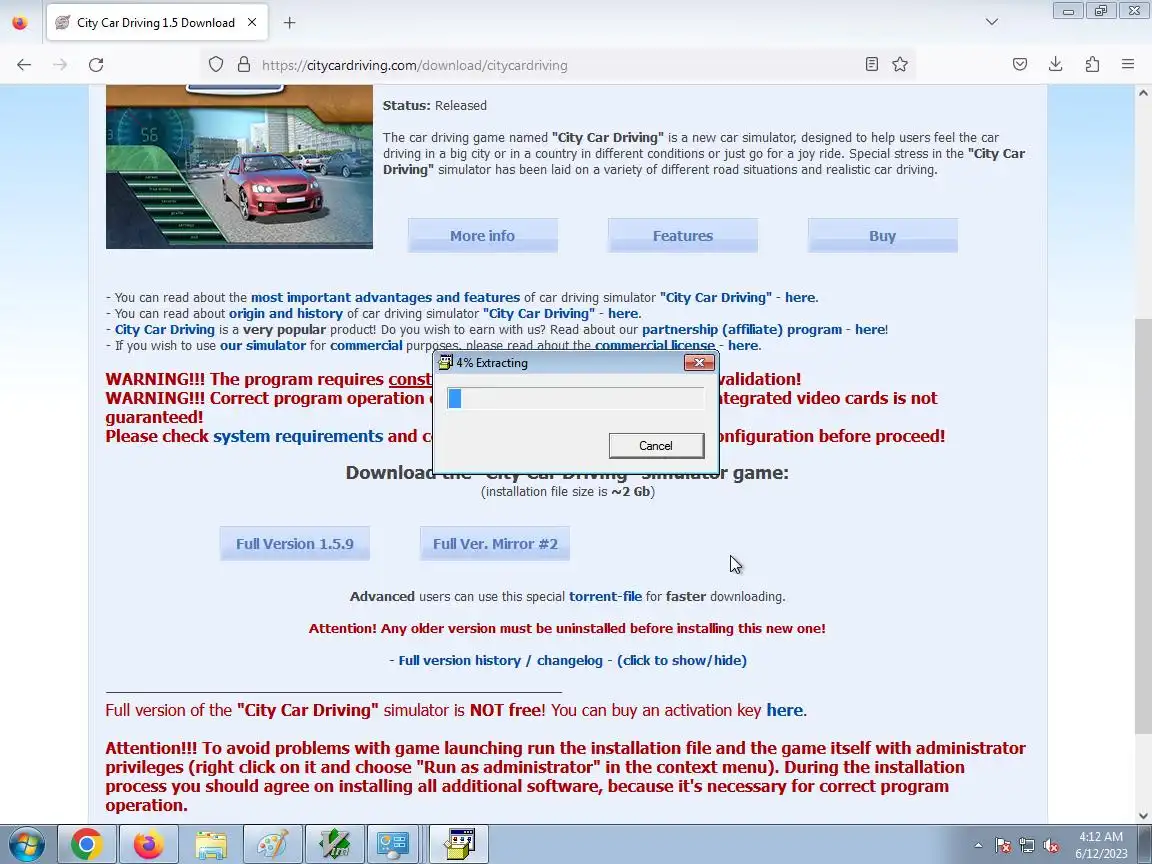This screenshot has width=1152, height=864.
Task: Open the extensions puzzle icon
Action: 1092,65
